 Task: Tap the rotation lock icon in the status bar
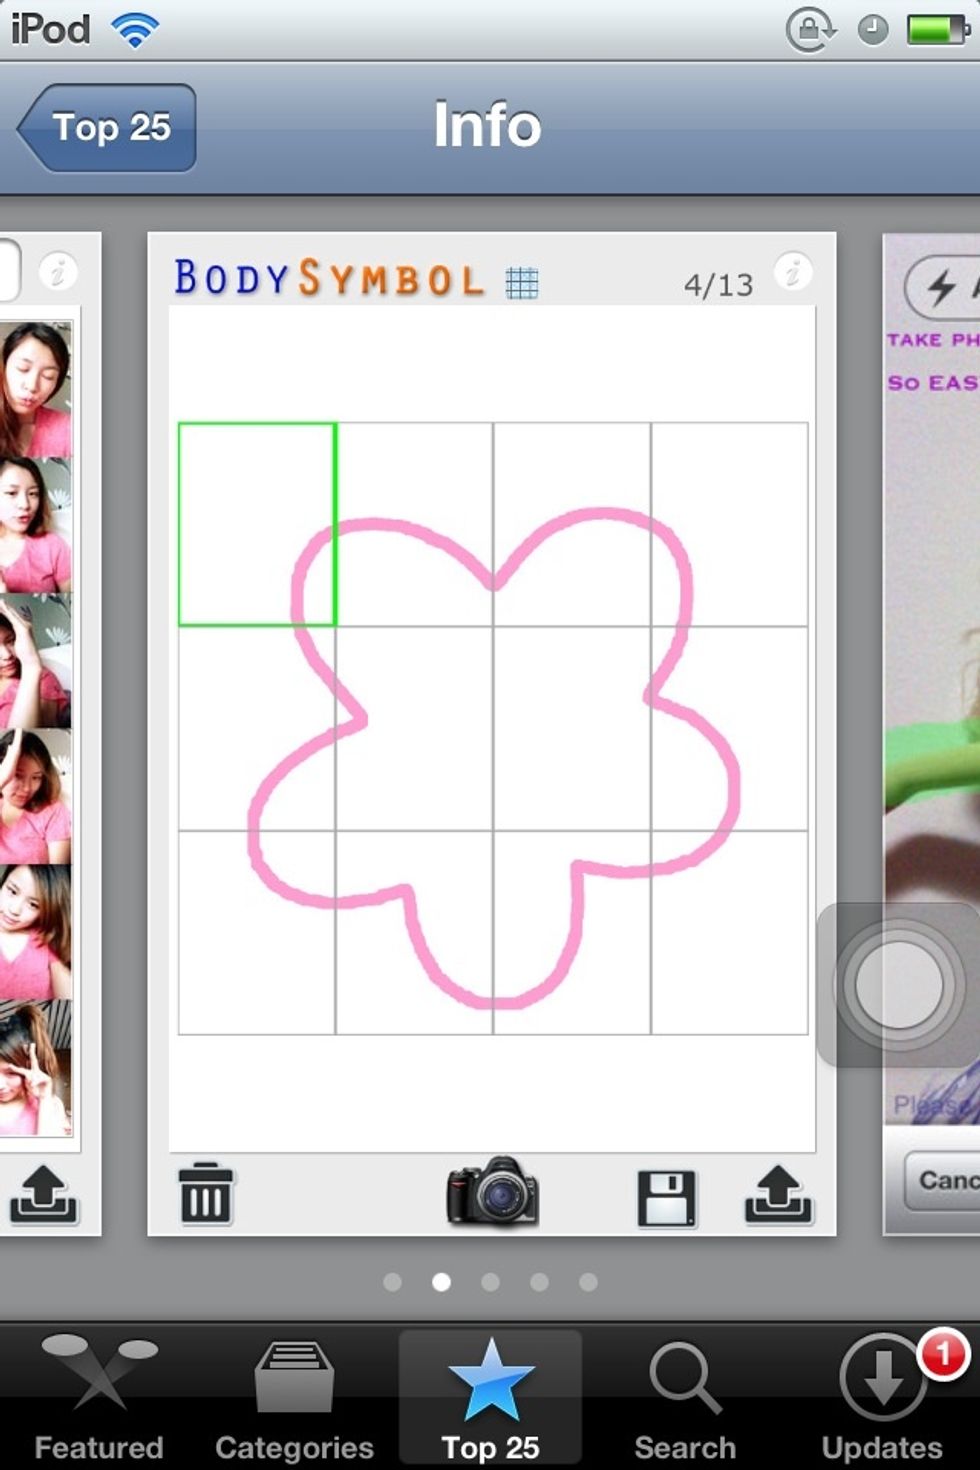[x=810, y=28]
